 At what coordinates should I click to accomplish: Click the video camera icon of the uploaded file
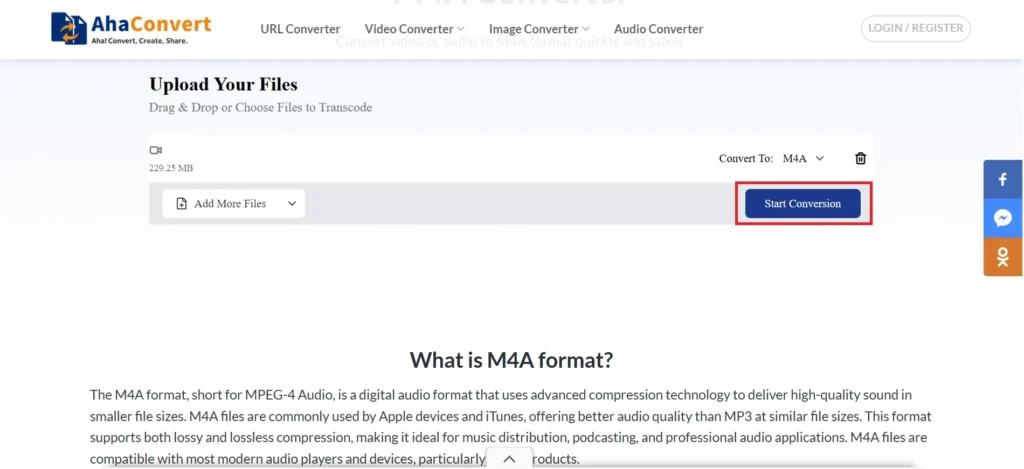pyautogui.click(x=156, y=150)
